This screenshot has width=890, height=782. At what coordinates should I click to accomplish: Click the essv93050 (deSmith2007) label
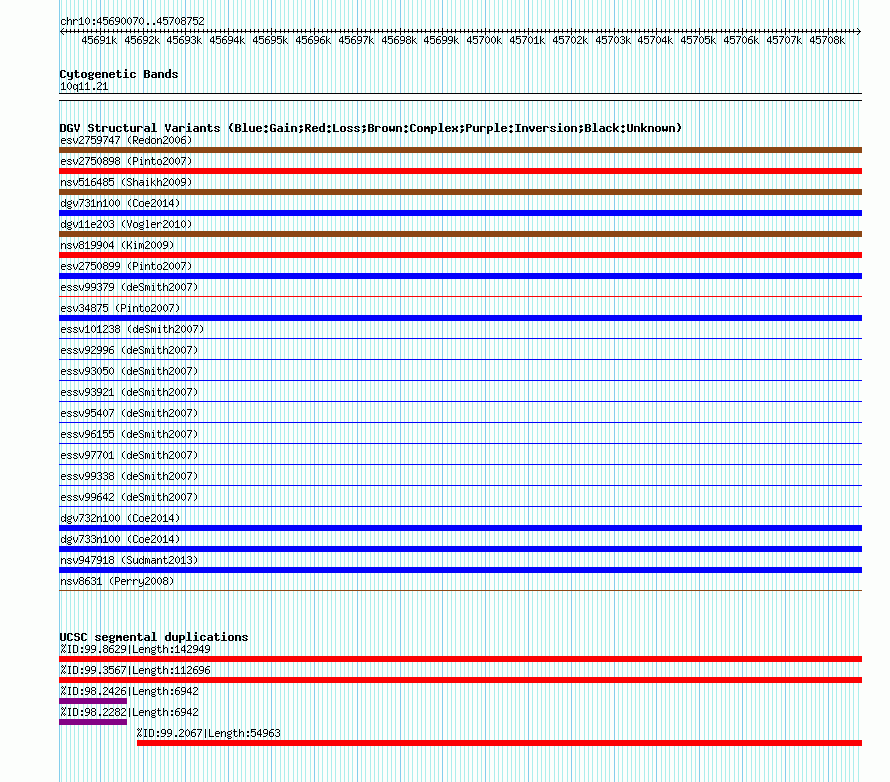(129, 371)
